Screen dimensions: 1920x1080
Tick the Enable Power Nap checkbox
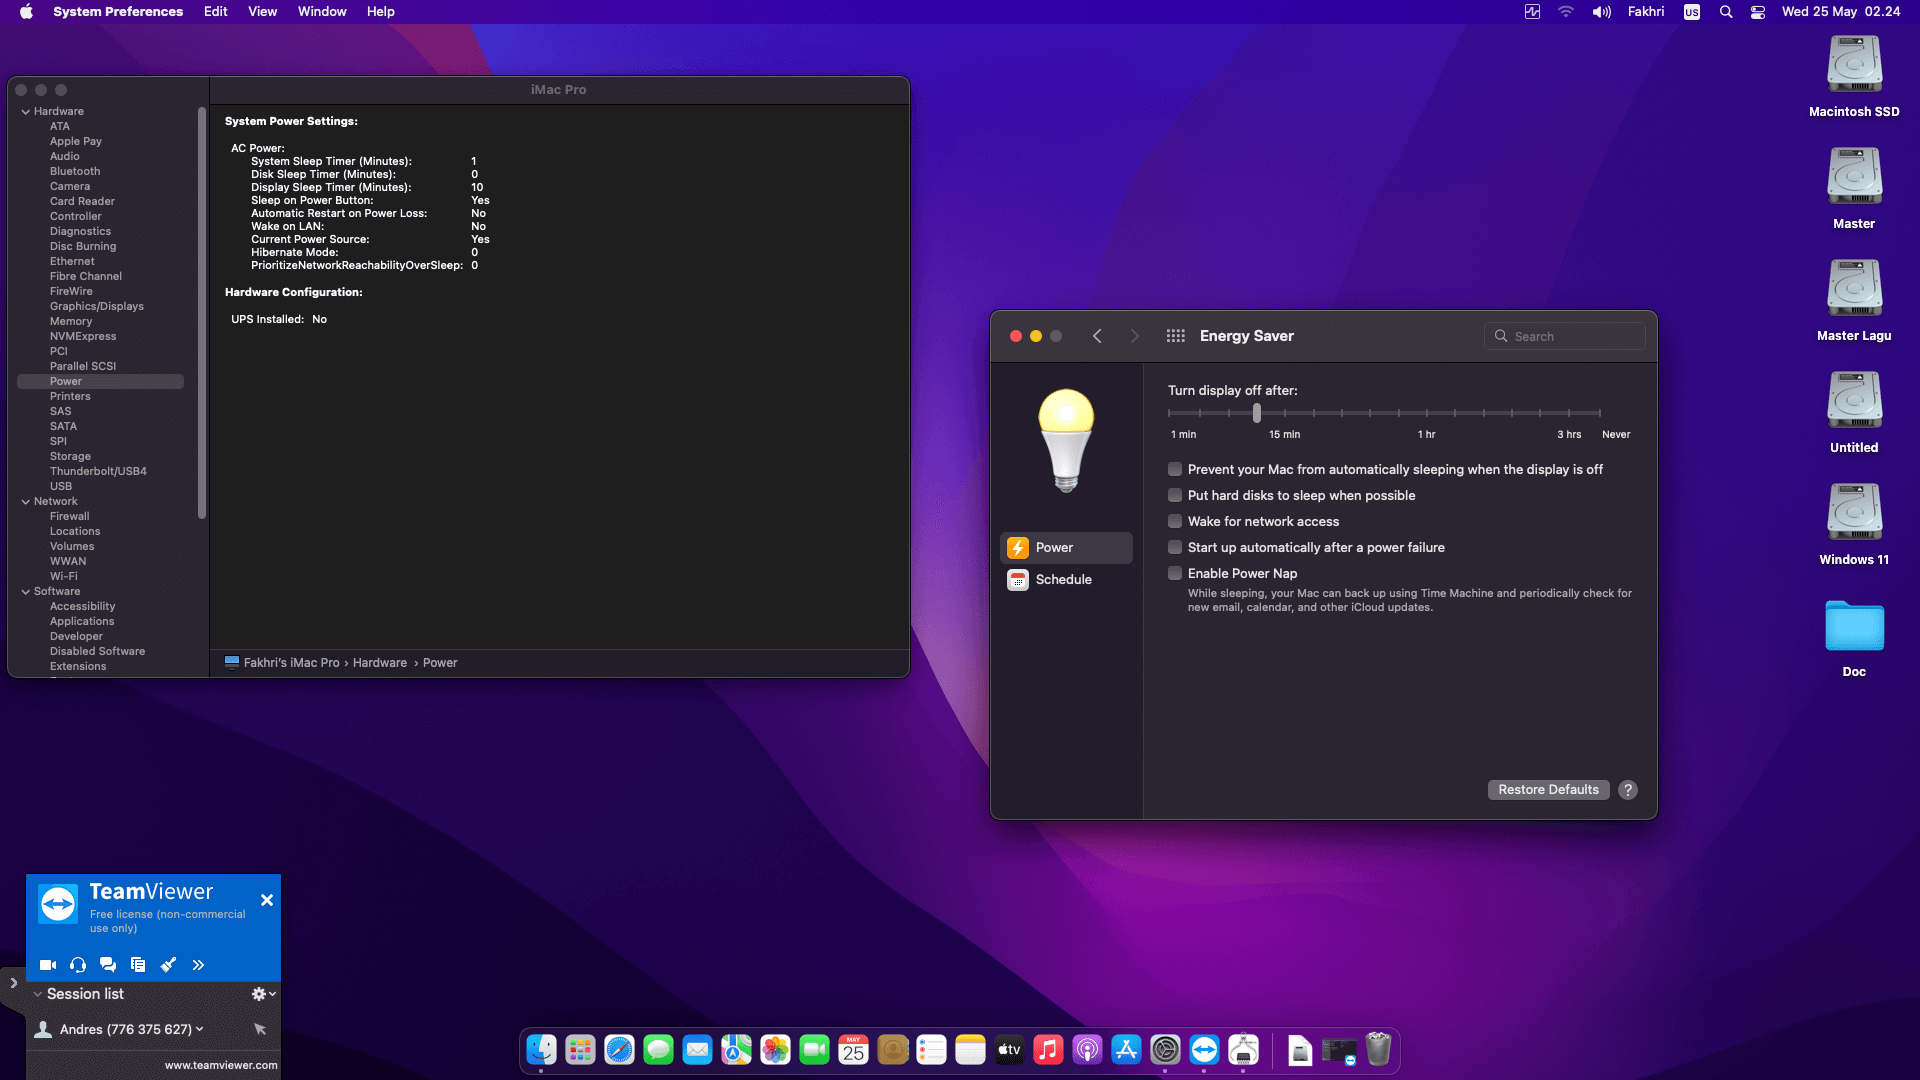pyautogui.click(x=1175, y=573)
